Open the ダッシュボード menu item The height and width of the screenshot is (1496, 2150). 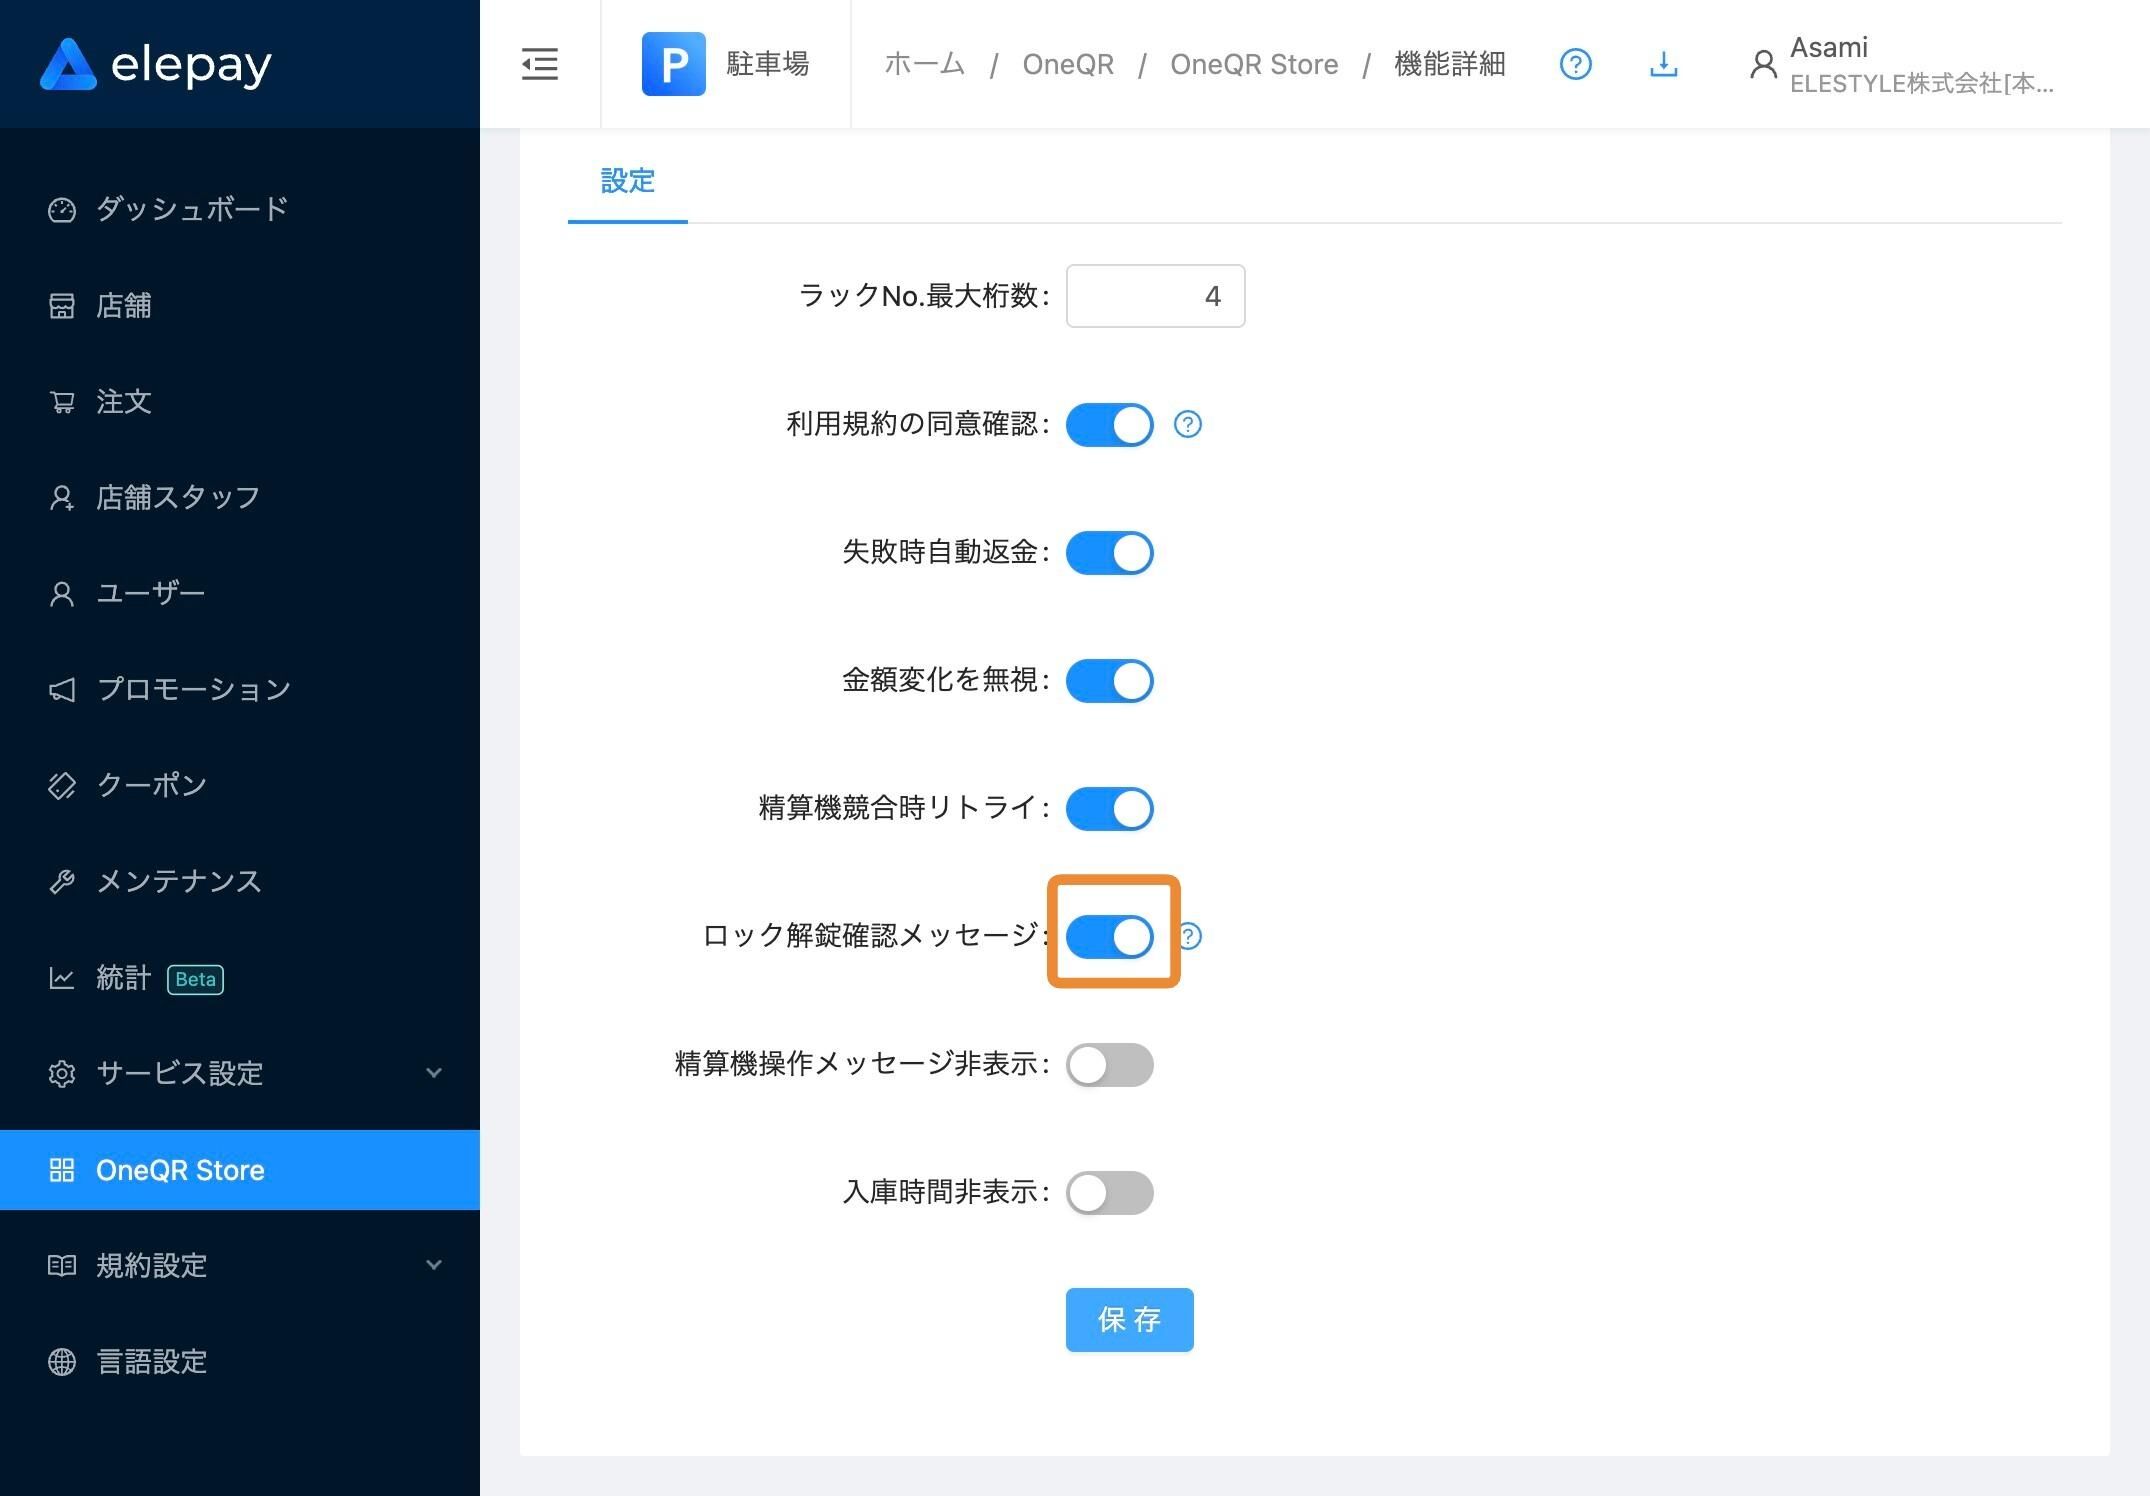point(191,209)
